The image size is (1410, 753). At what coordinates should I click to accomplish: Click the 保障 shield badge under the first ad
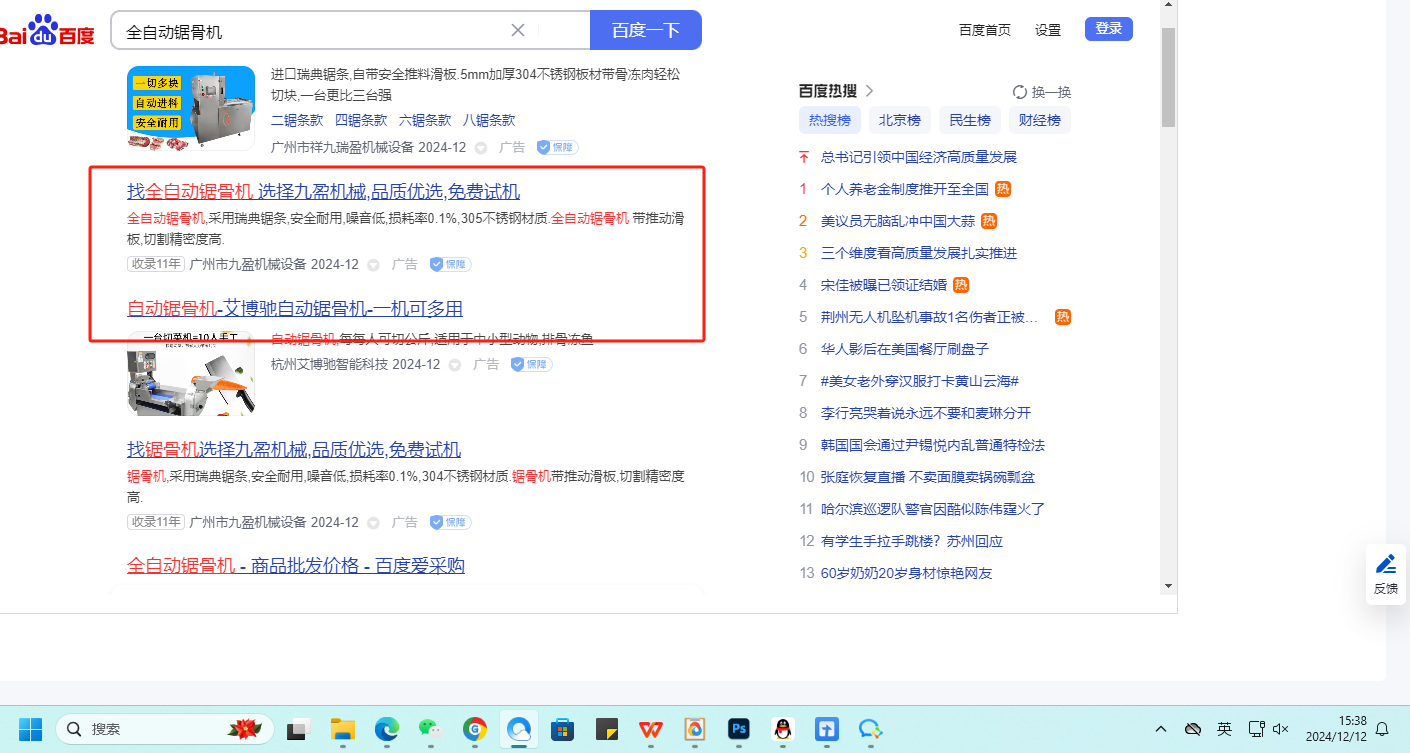pos(556,147)
